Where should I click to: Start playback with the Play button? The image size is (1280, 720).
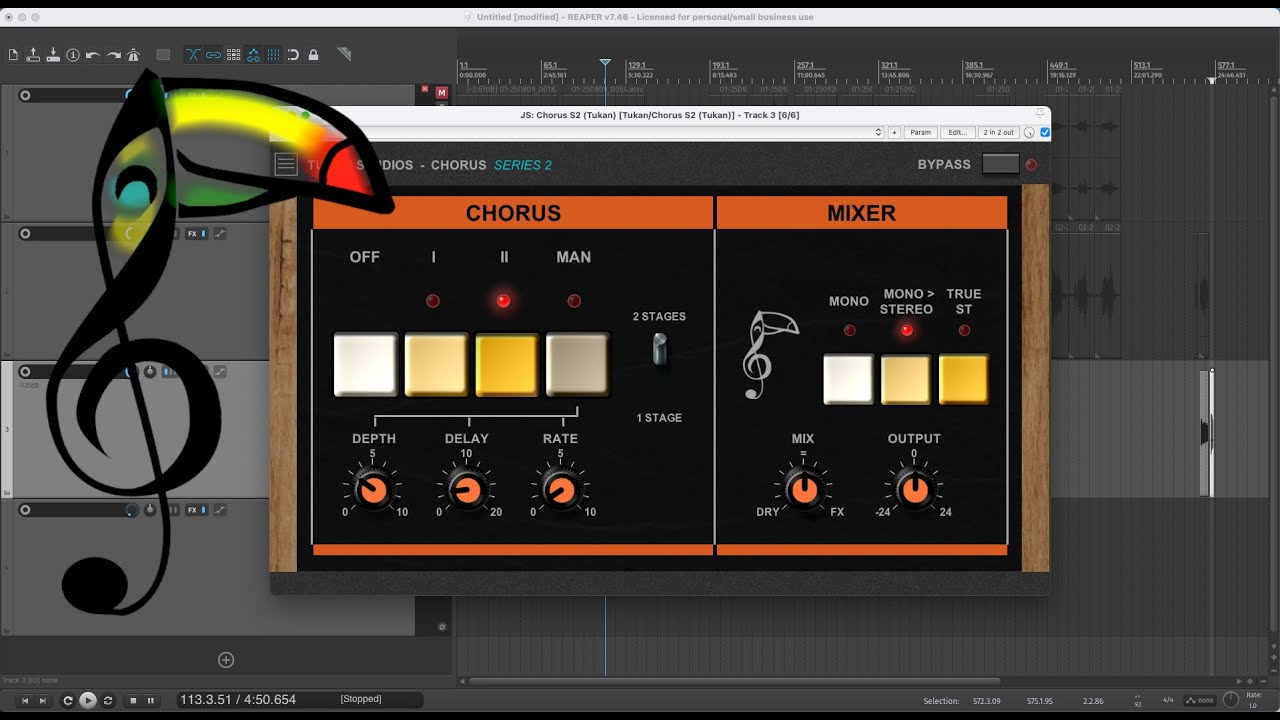(88, 700)
